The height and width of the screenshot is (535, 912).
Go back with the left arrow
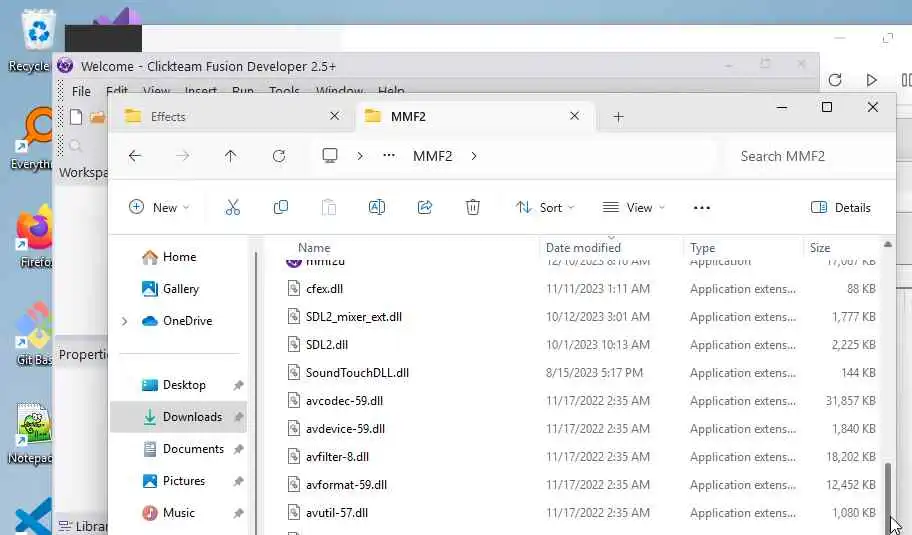(x=135, y=156)
